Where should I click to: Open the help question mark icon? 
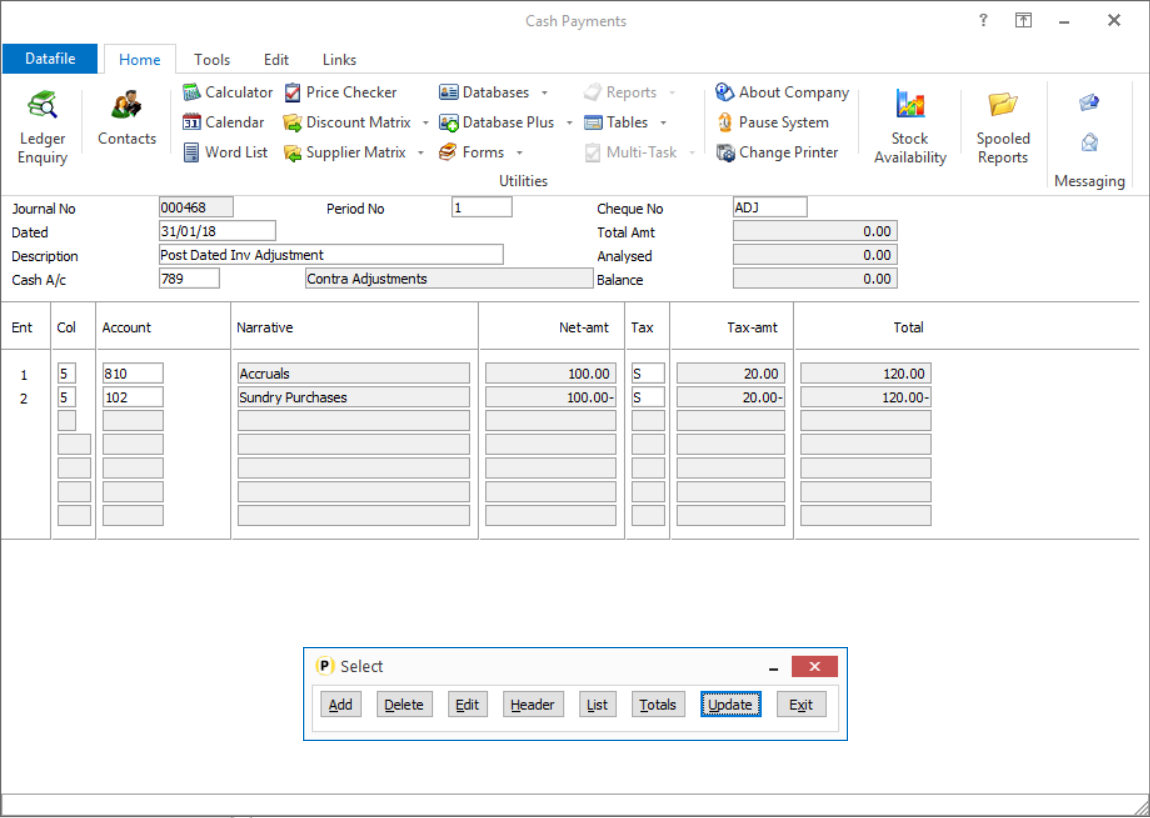click(983, 21)
